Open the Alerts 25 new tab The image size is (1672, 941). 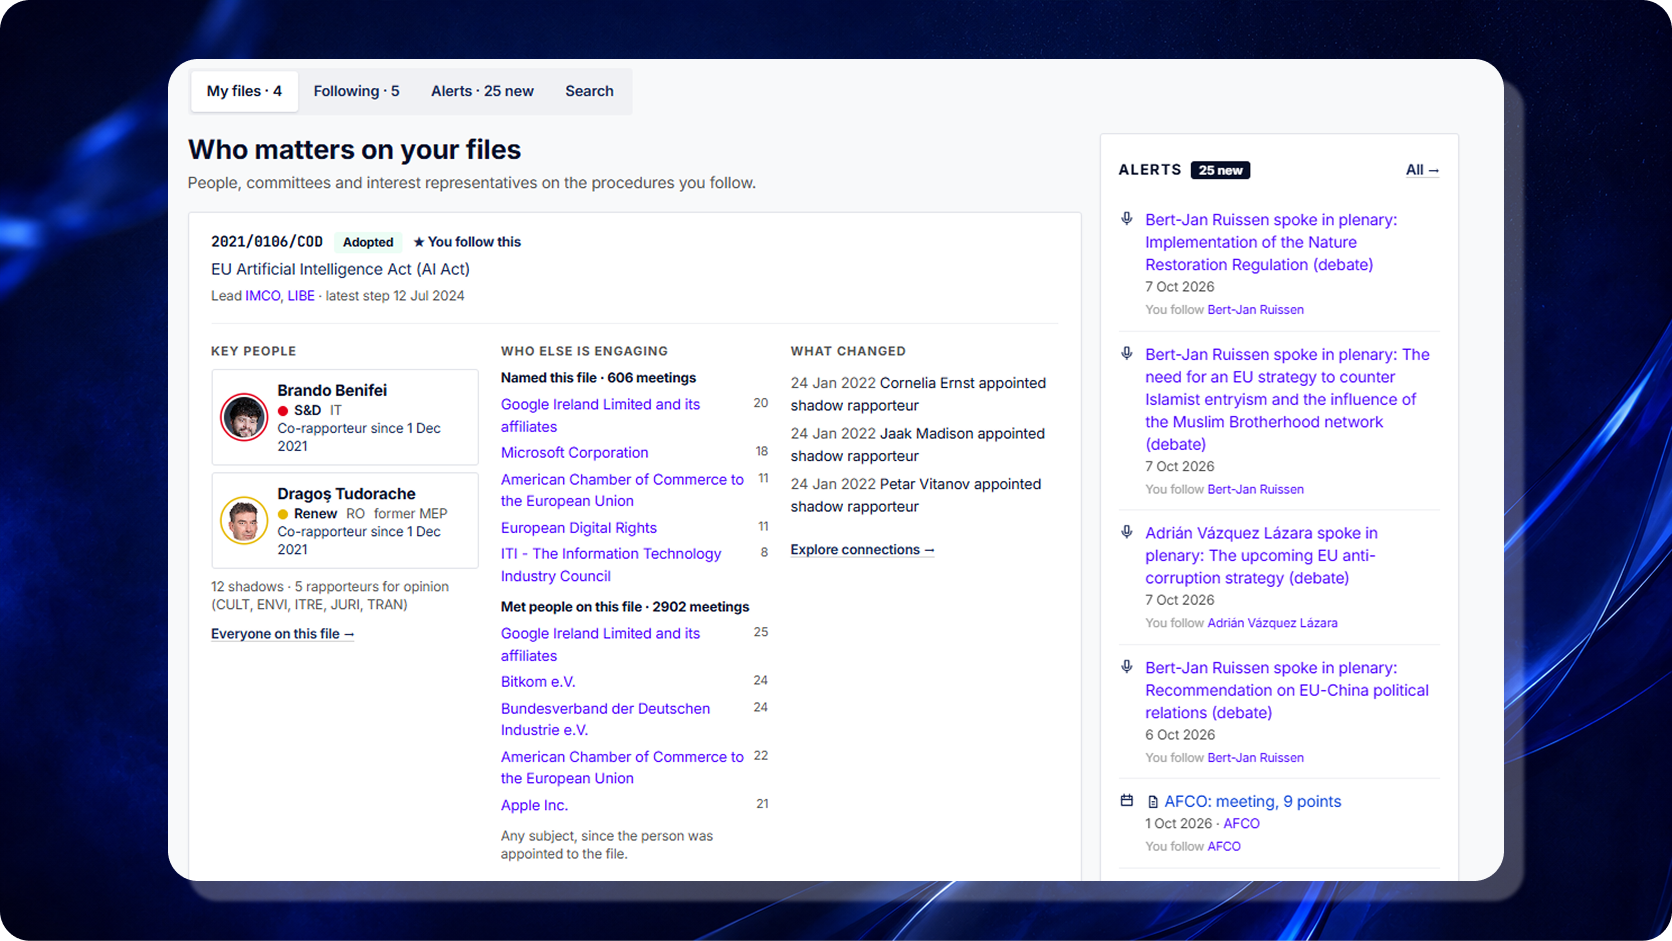[482, 91]
